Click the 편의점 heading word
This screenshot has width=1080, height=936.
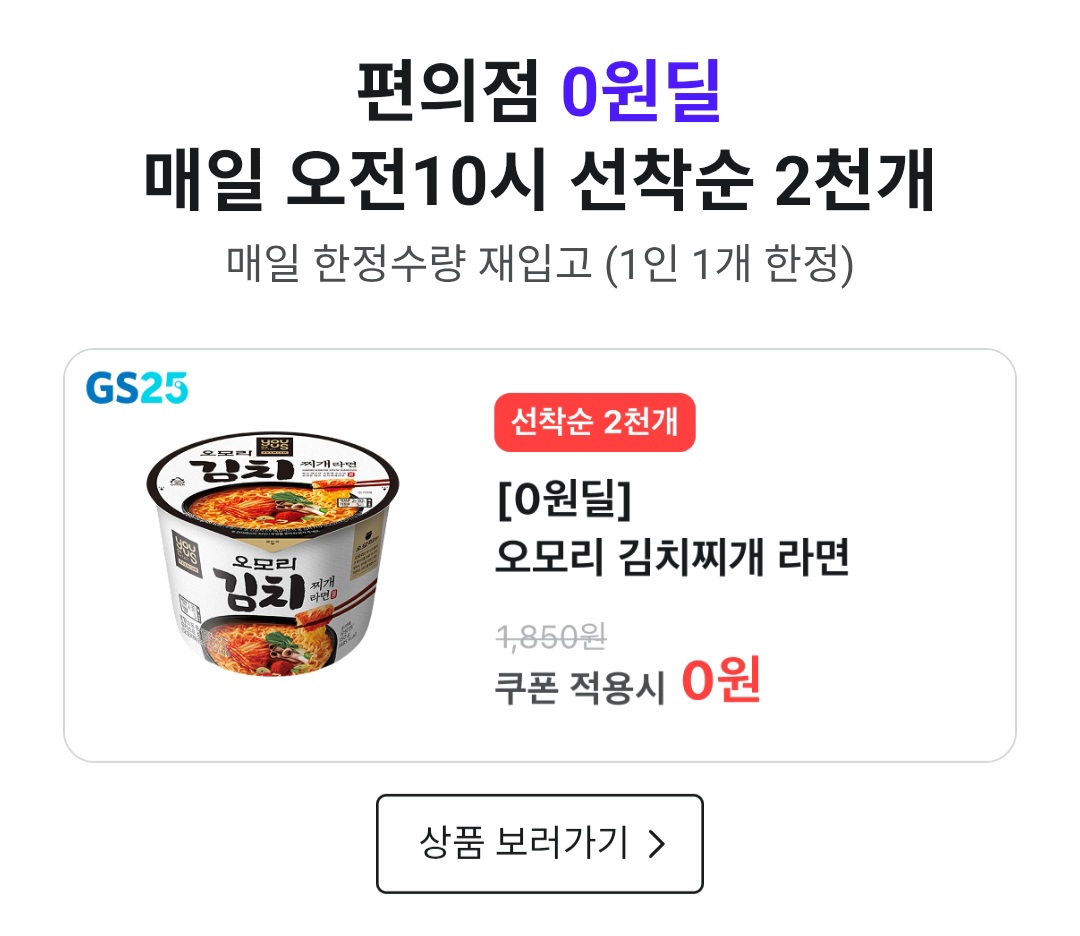[447, 90]
